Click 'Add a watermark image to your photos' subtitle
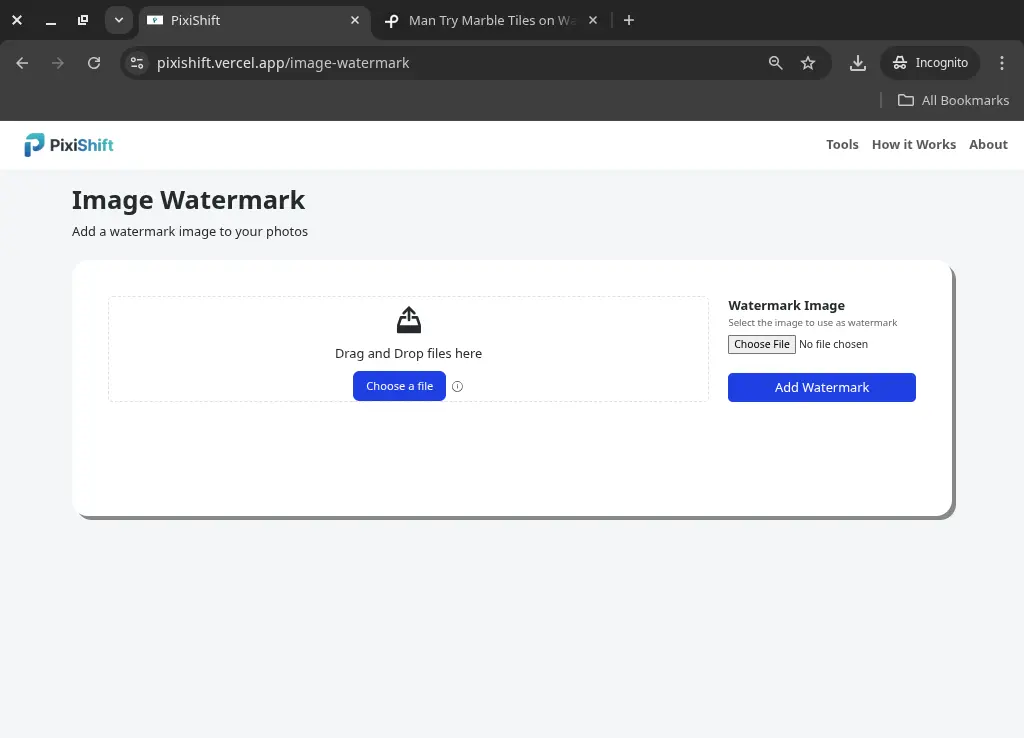The image size is (1024, 738). click(189, 231)
